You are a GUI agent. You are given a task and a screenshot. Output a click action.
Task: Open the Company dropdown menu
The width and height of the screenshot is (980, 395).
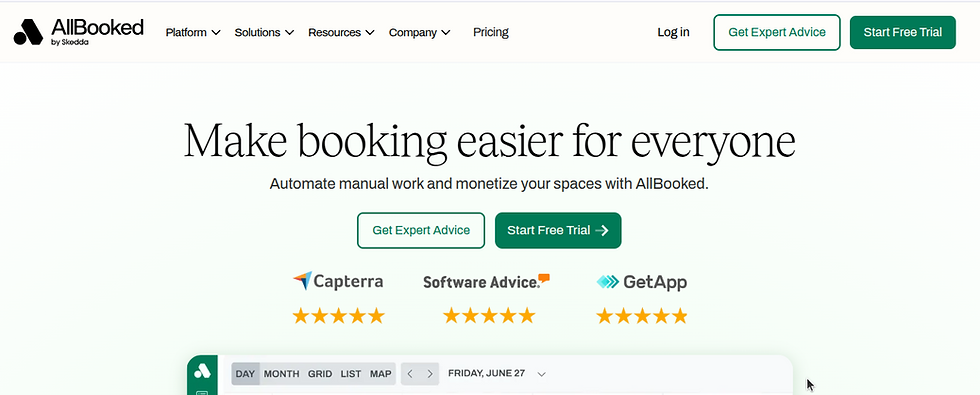point(419,32)
